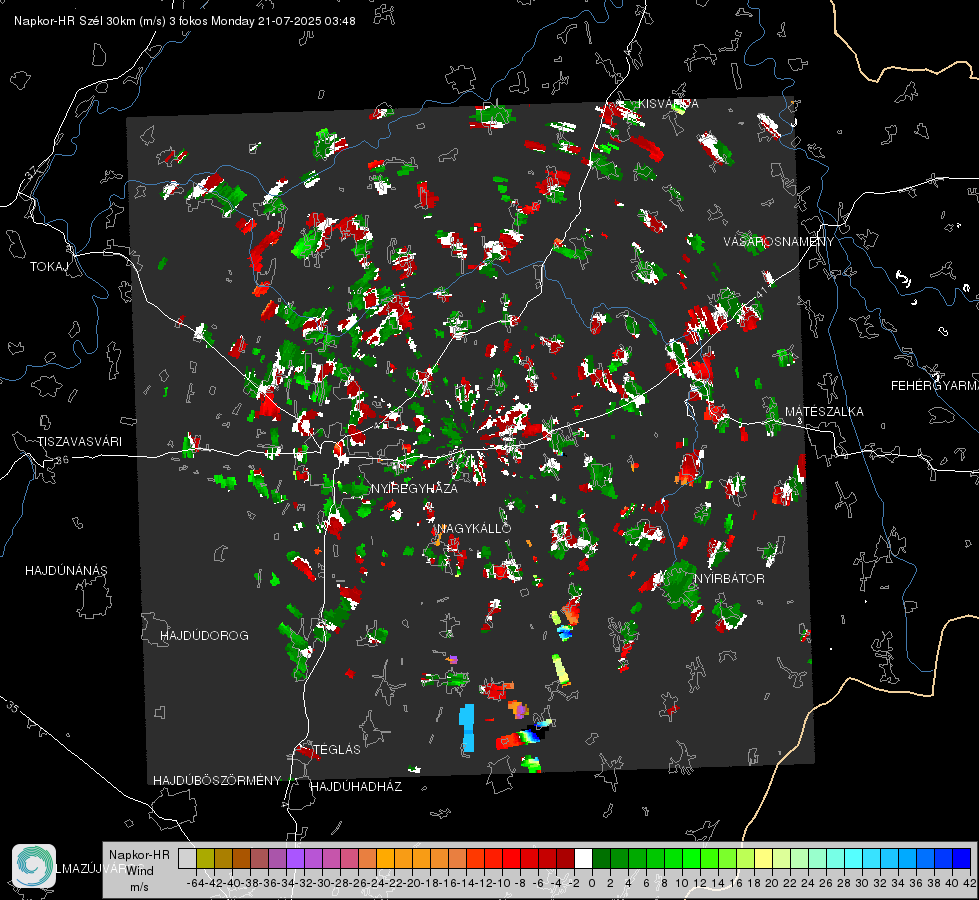Click the TOKAJ label
979x900 pixels.
(49, 267)
